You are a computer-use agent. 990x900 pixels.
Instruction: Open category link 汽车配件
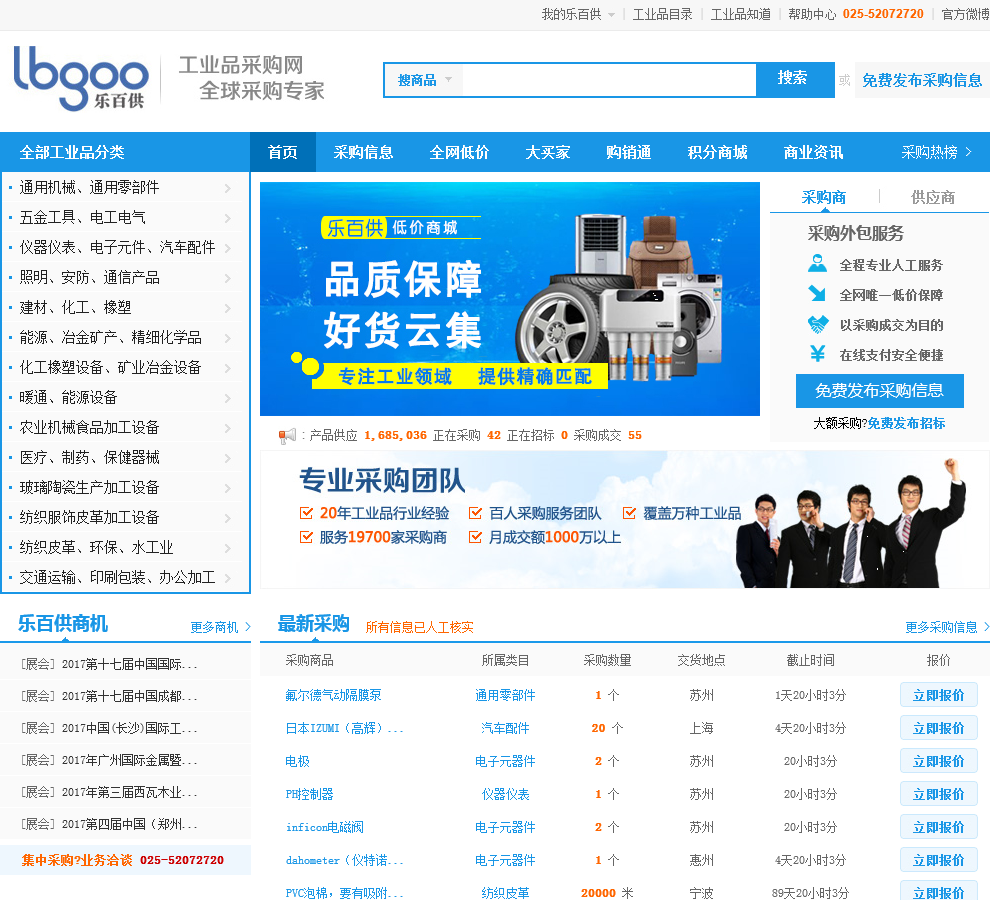(x=505, y=728)
